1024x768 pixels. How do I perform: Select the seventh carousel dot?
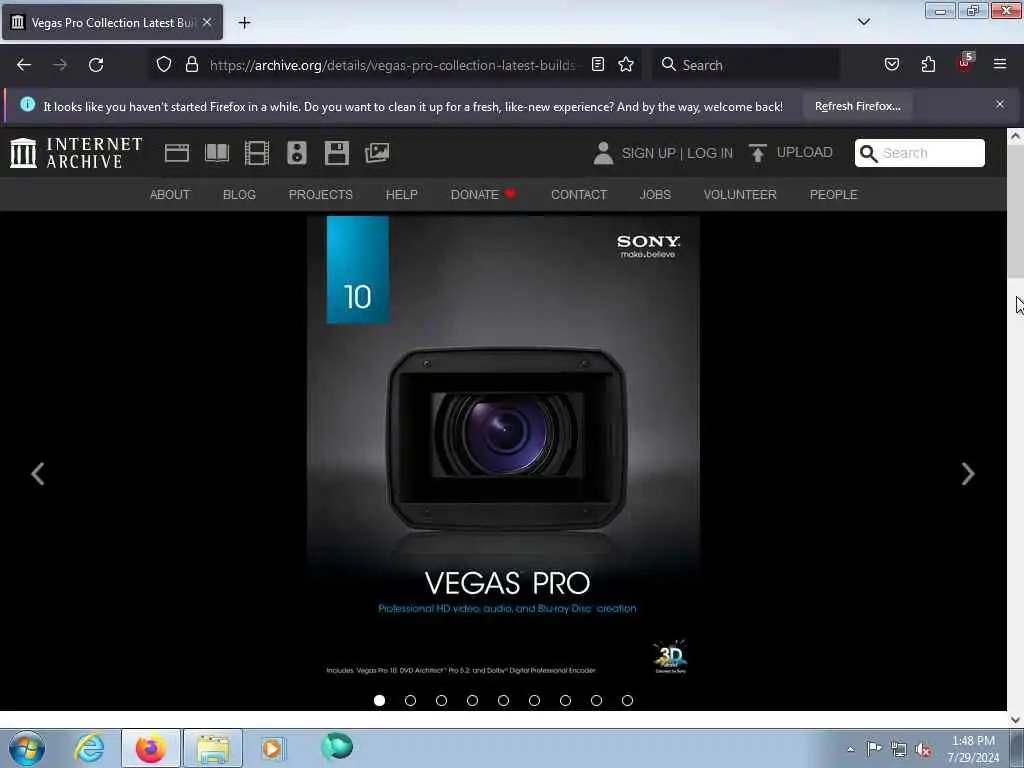566,700
